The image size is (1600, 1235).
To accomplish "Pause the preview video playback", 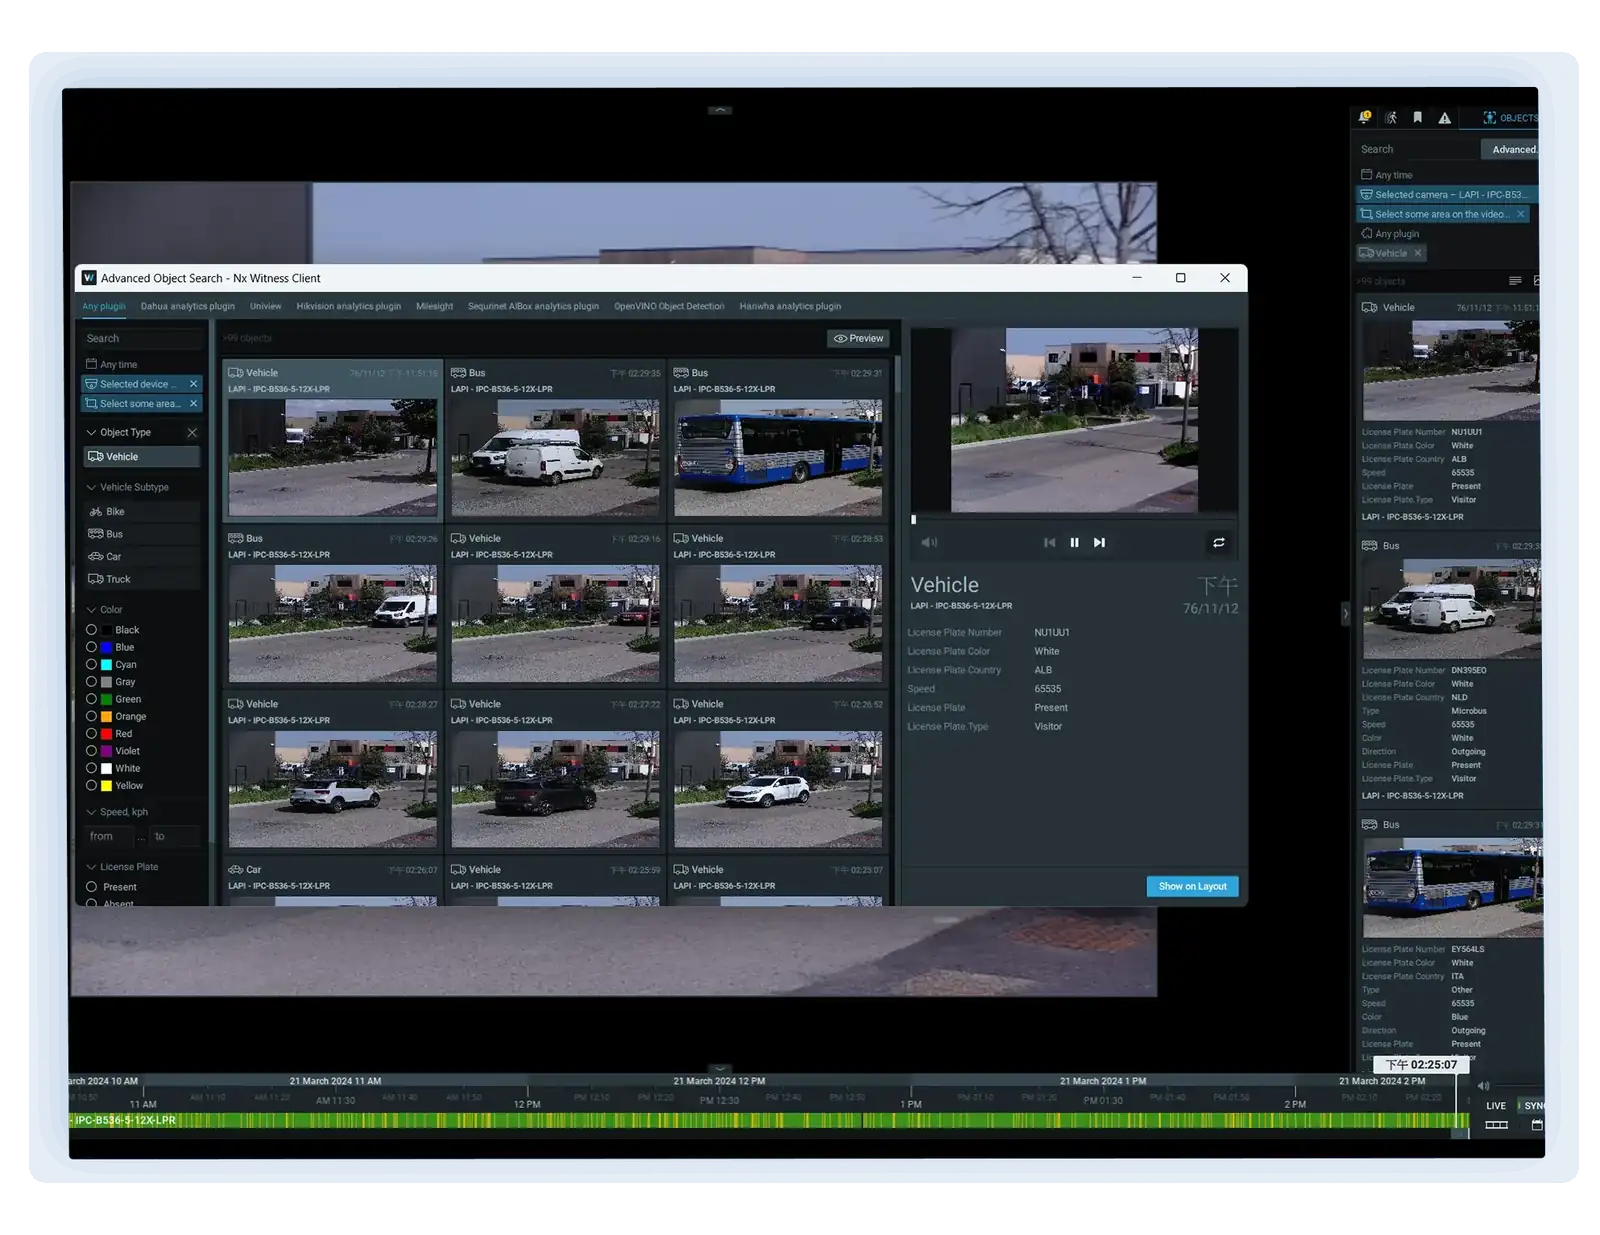I will pyautogui.click(x=1074, y=542).
